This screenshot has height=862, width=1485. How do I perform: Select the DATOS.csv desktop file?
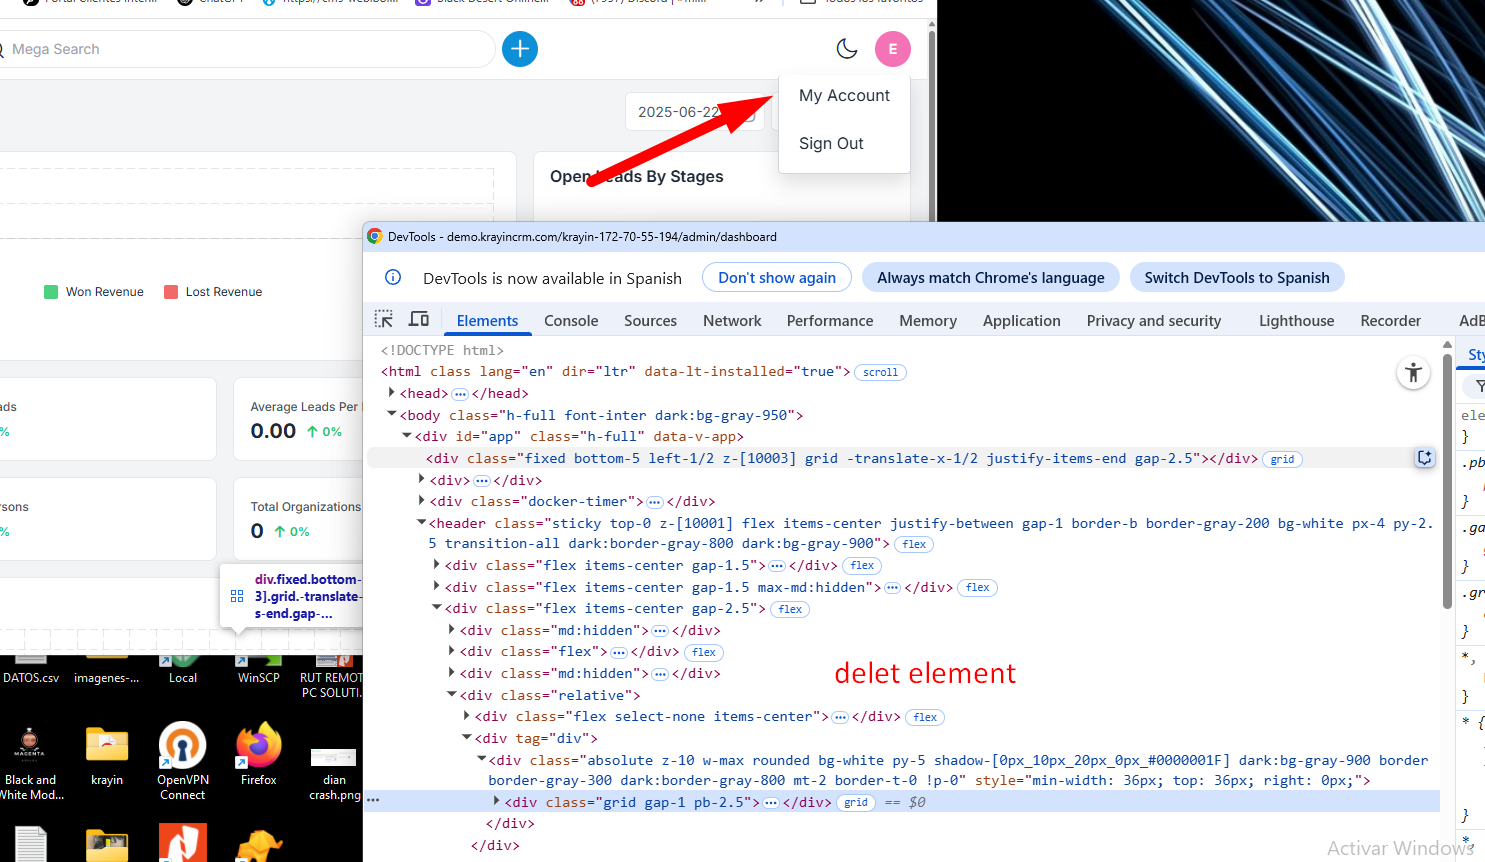(31, 670)
